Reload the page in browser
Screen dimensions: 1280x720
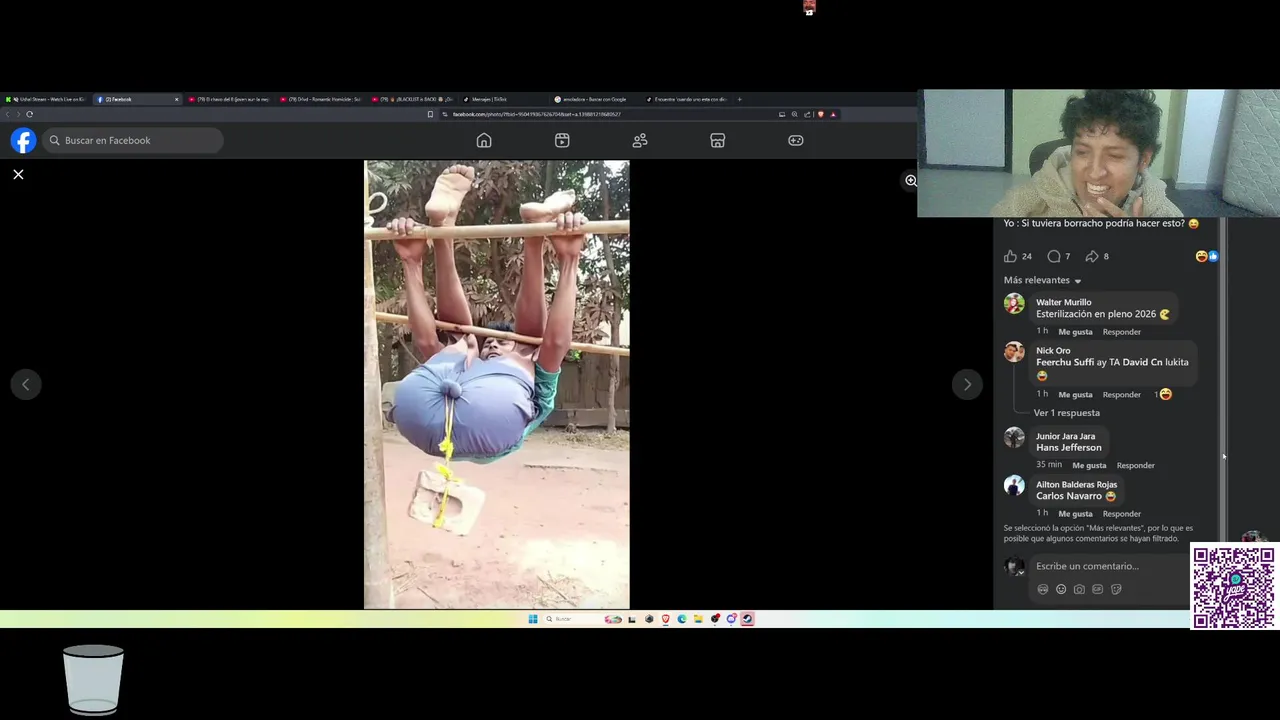[x=29, y=114]
